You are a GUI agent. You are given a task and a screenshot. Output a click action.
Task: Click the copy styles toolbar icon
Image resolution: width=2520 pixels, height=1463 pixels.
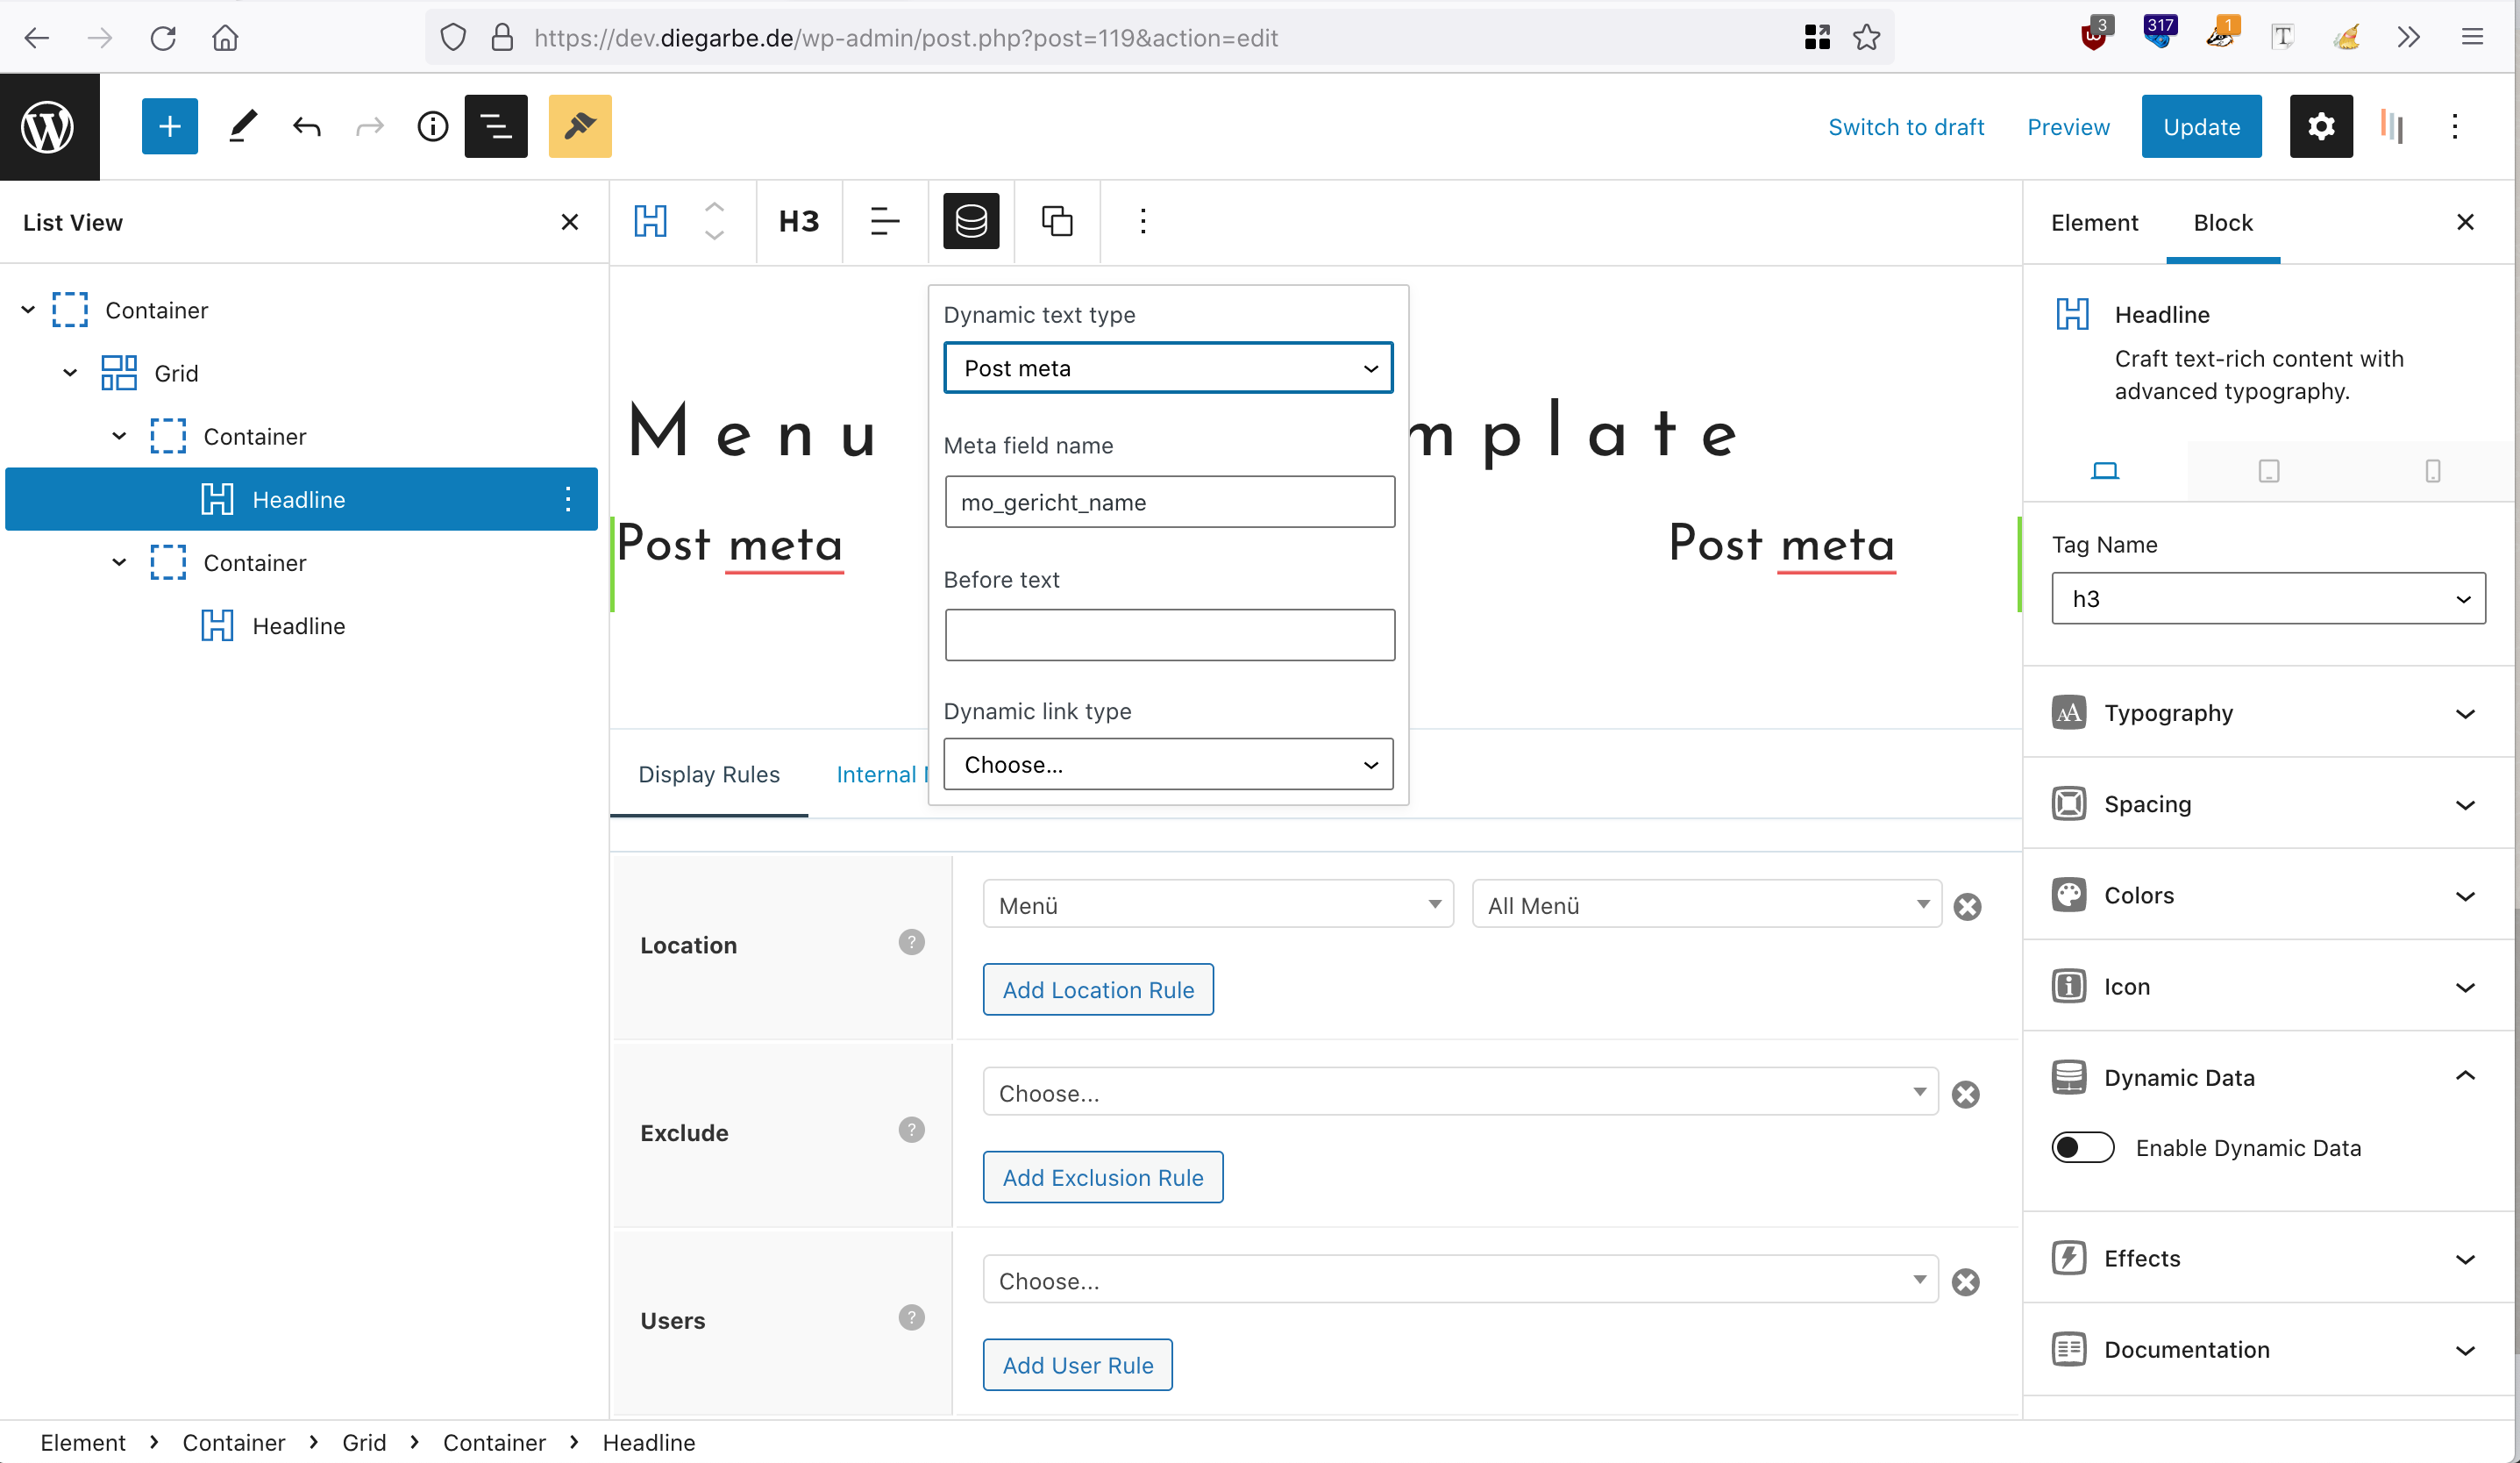click(x=1057, y=221)
